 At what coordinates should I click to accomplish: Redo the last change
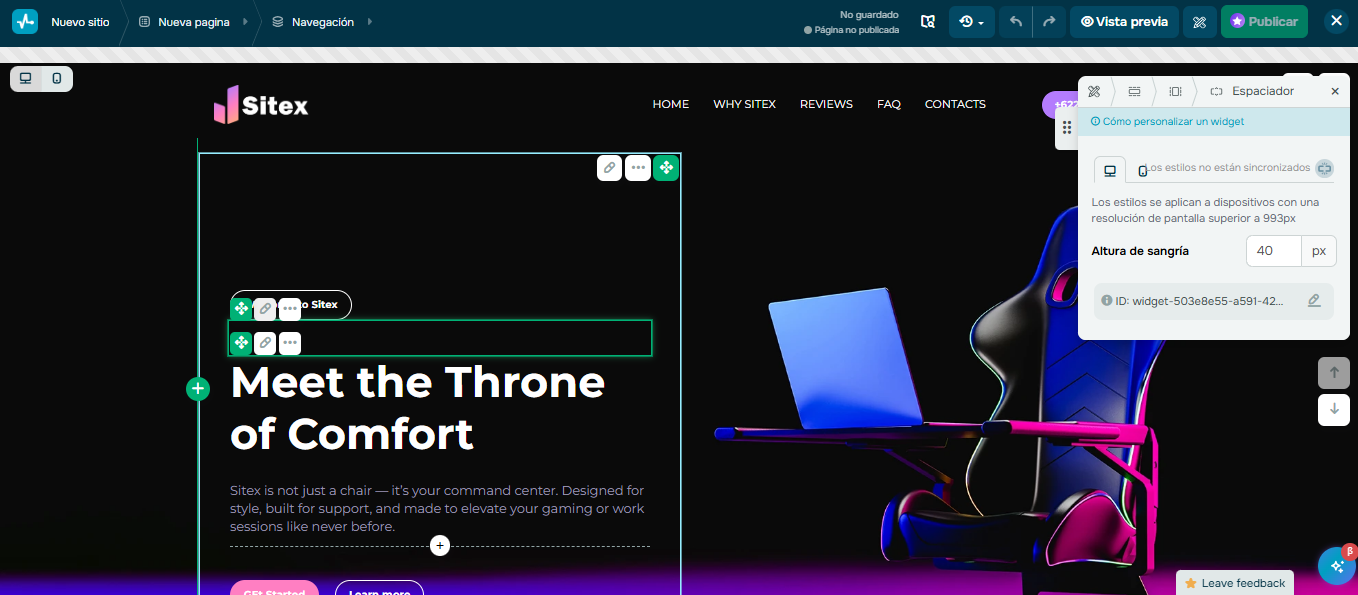pos(1049,22)
